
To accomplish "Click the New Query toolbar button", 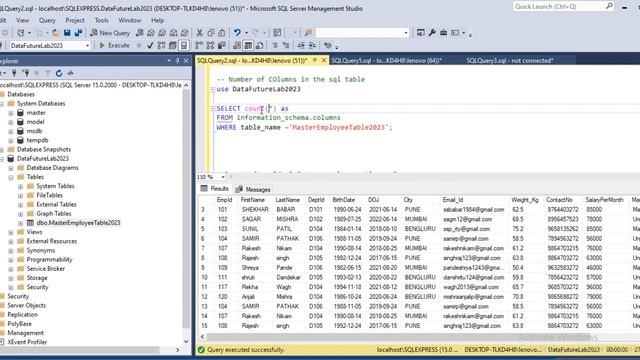I will (110, 33).
